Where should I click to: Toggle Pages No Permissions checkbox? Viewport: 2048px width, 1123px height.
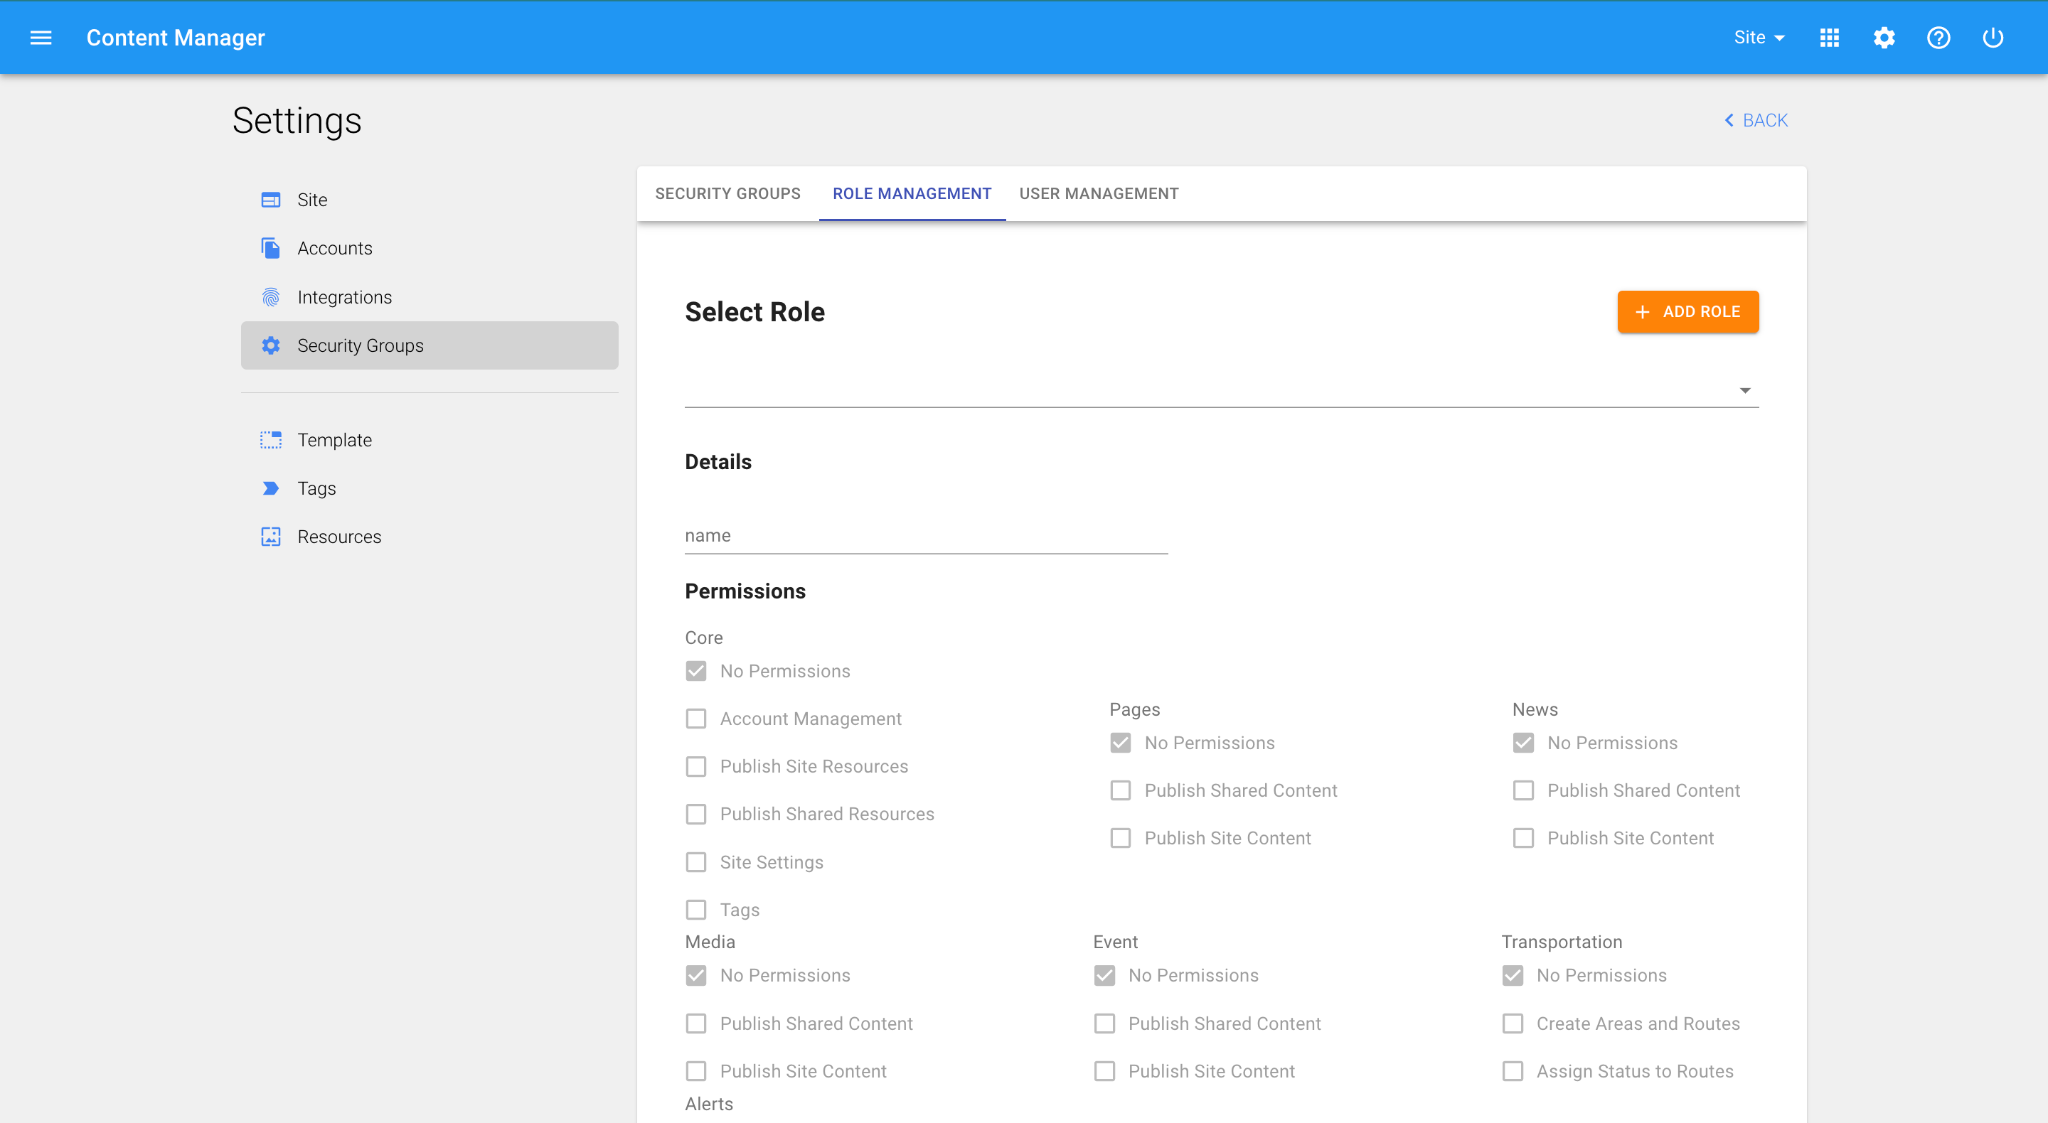1121,743
